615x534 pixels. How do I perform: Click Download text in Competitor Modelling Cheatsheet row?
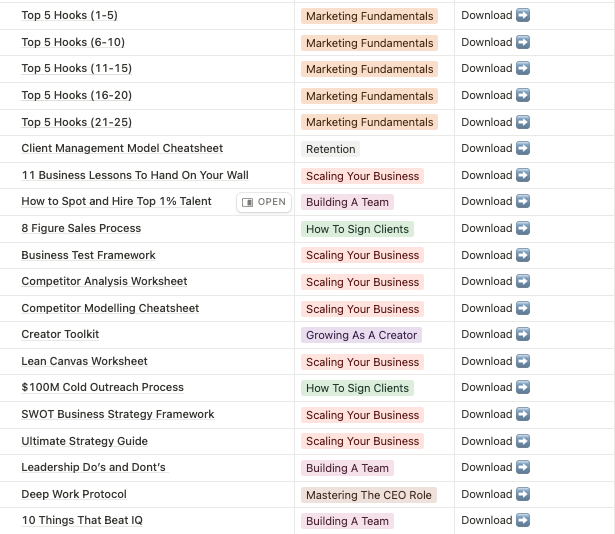(487, 308)
